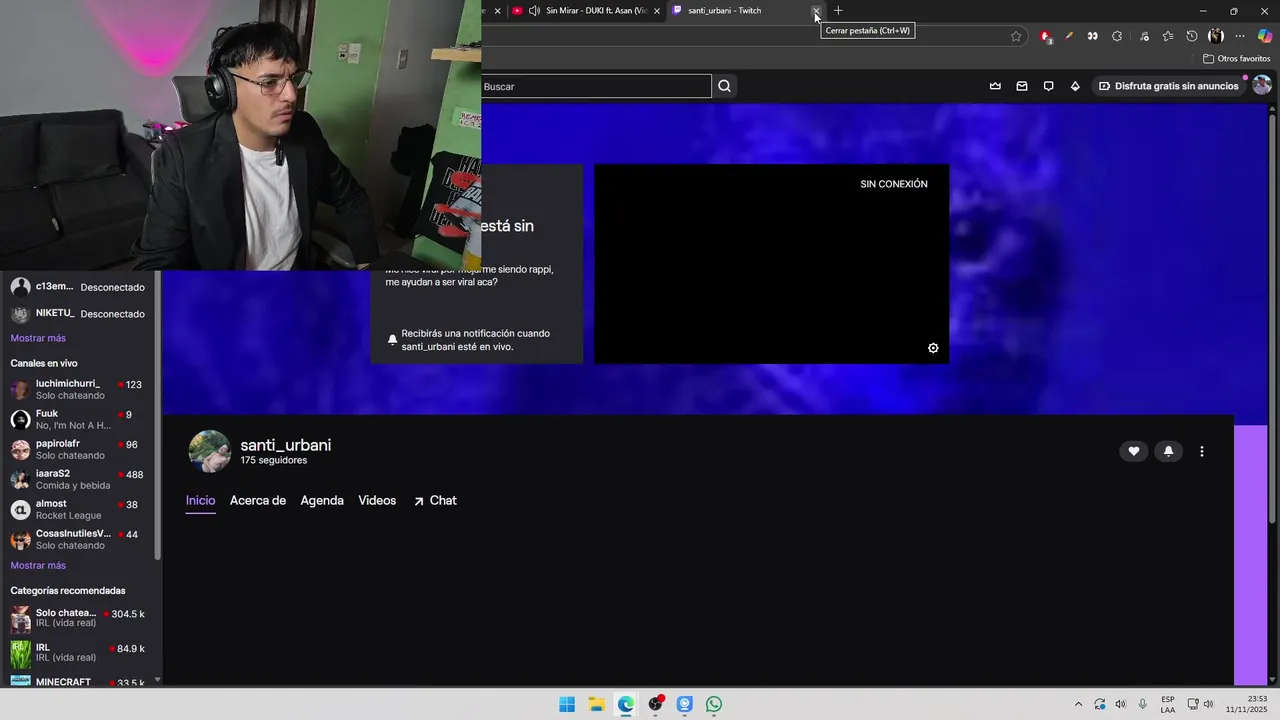Expand followed channels with first Mostrar más

pos(38,338)
